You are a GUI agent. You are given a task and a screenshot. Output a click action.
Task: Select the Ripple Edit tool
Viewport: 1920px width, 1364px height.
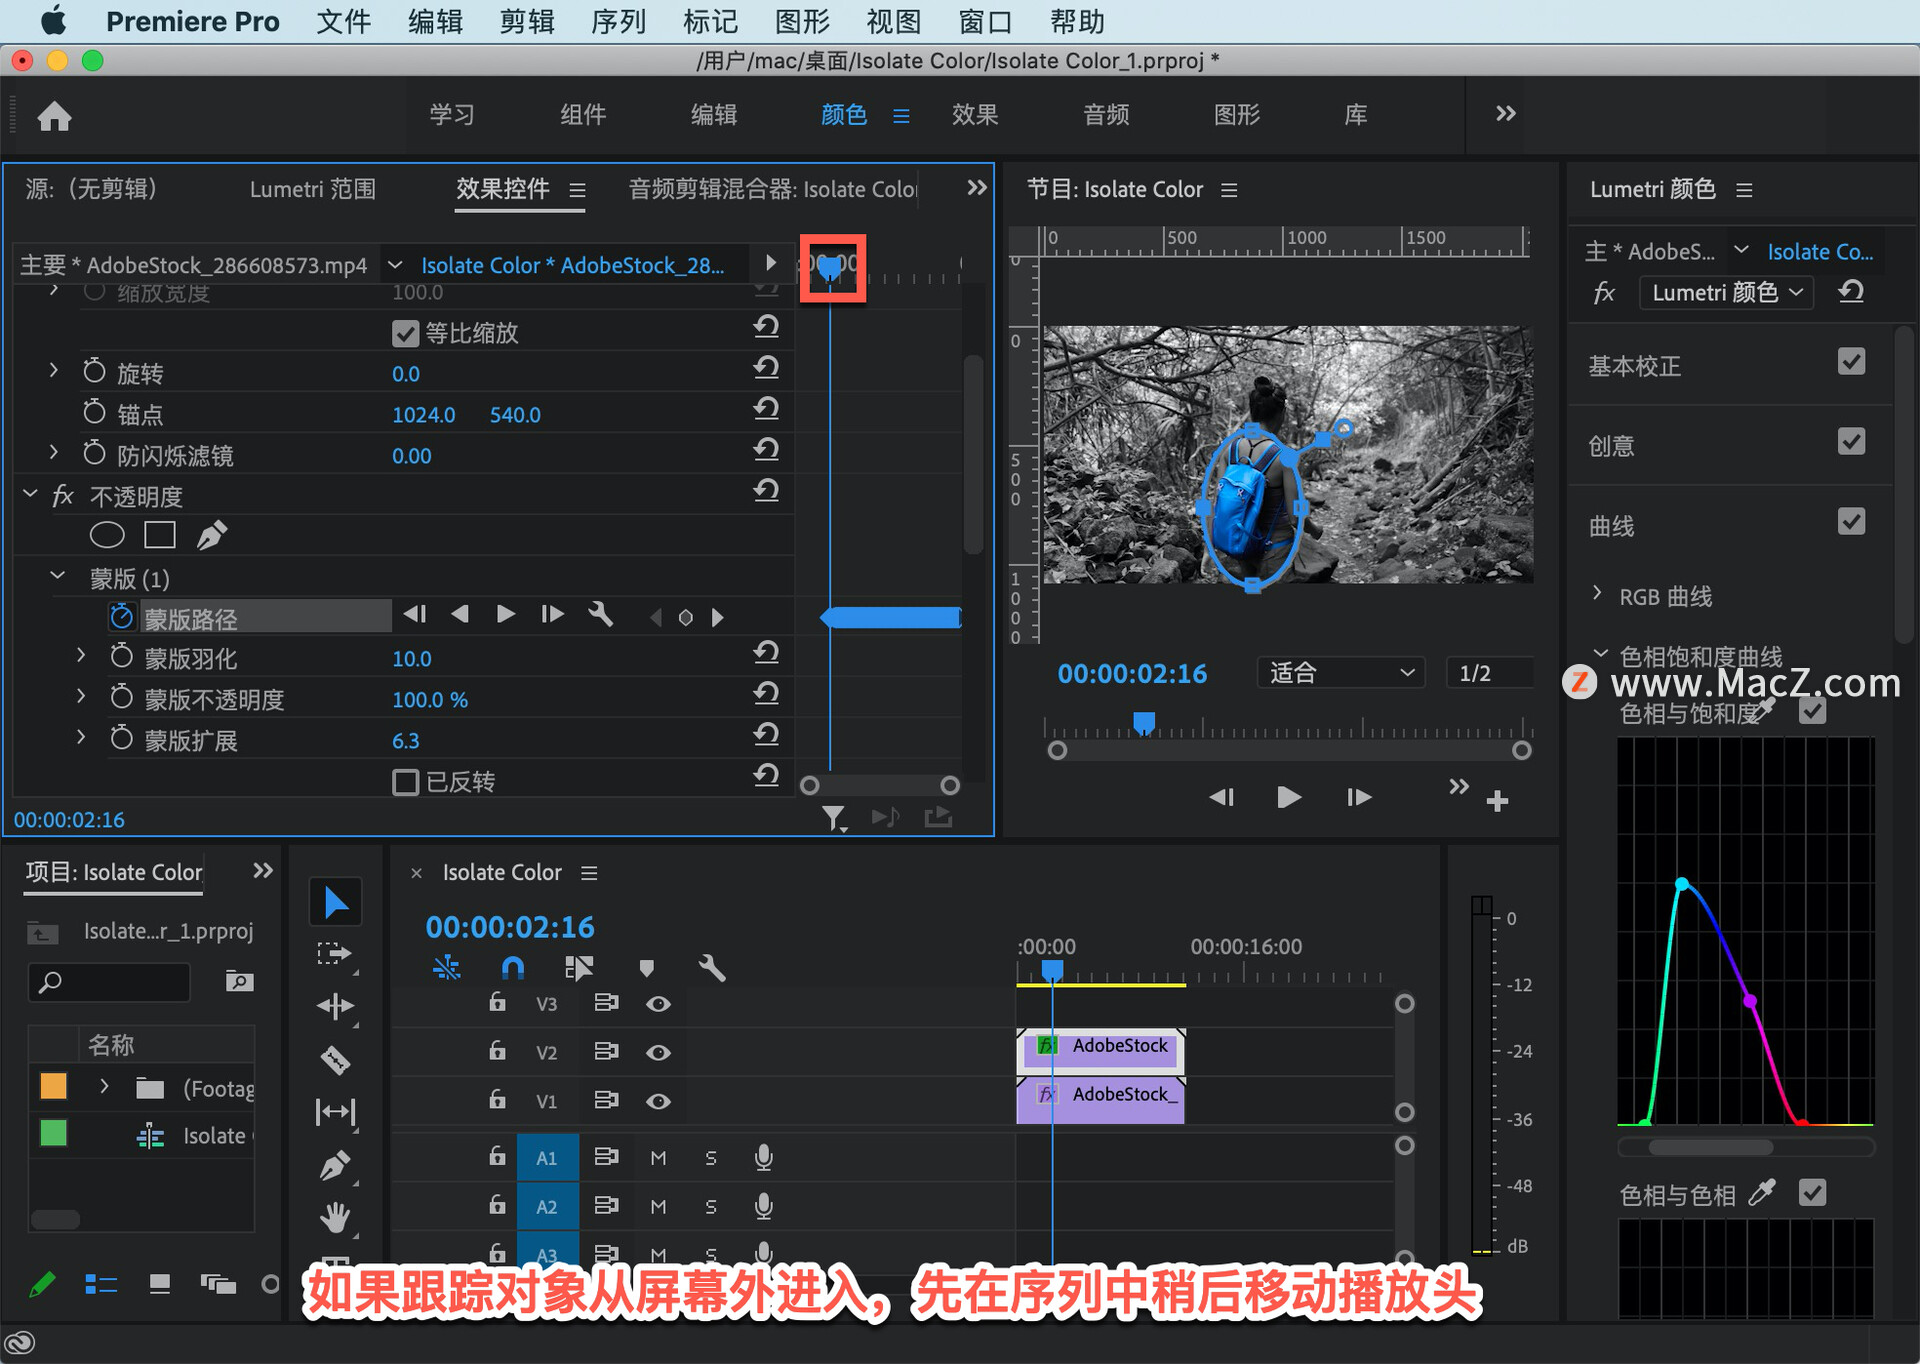[335, 1007]
